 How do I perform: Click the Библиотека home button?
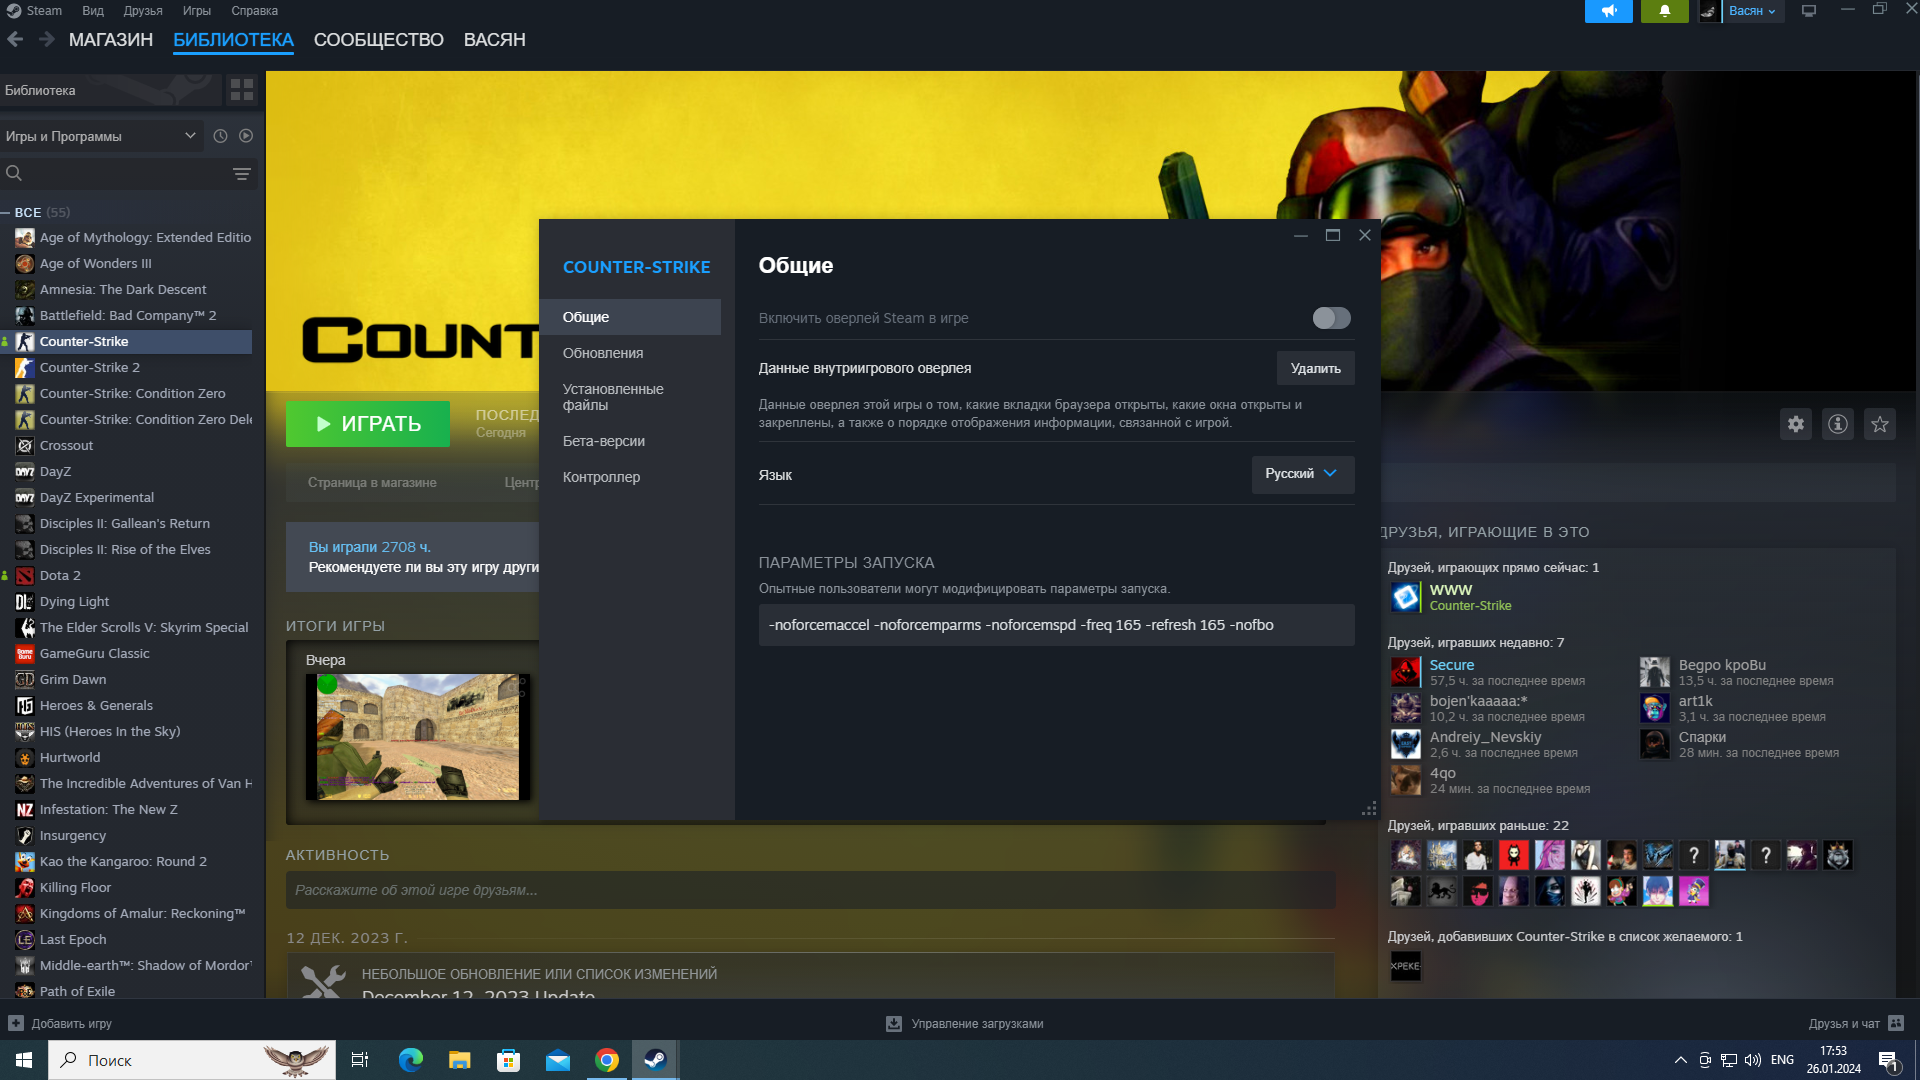tap(110, 90)
